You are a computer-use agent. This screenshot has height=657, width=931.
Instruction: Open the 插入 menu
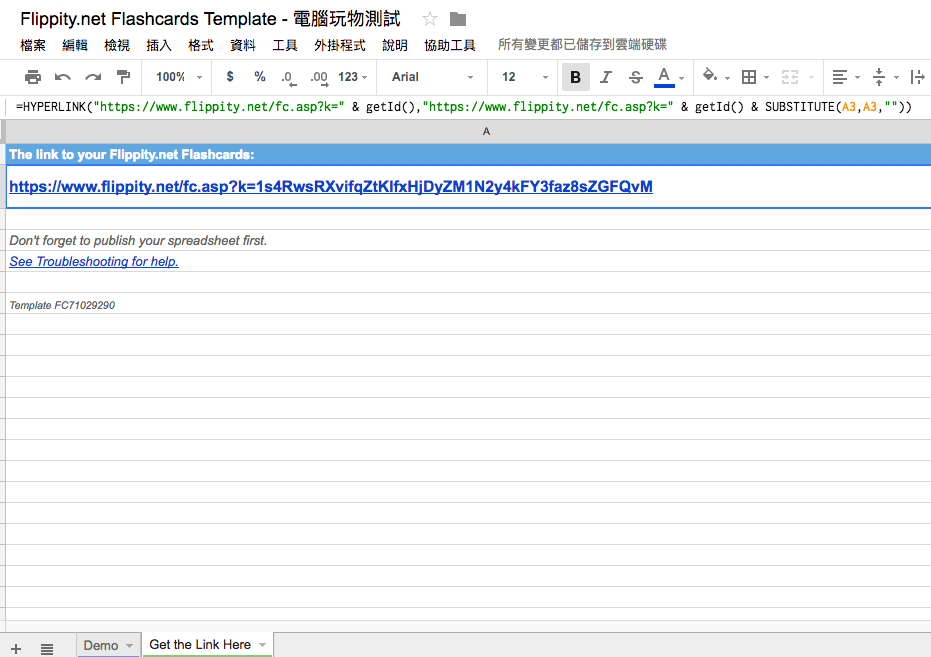[x=159, y=45]
